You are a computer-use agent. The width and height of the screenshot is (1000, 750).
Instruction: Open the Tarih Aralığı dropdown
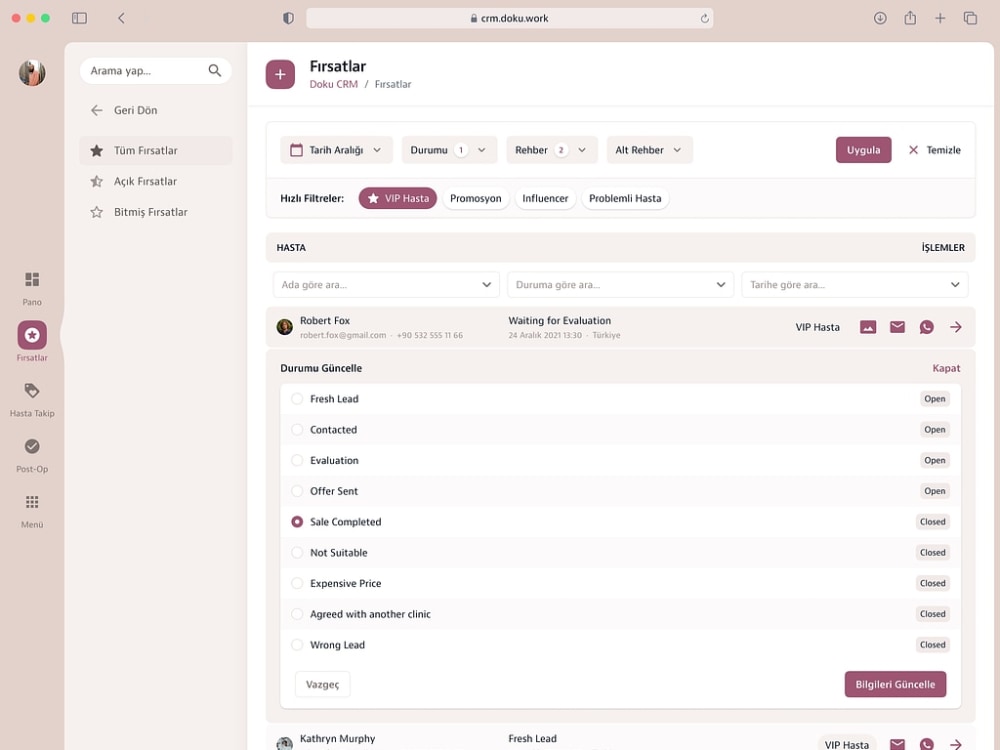(336, 150)
